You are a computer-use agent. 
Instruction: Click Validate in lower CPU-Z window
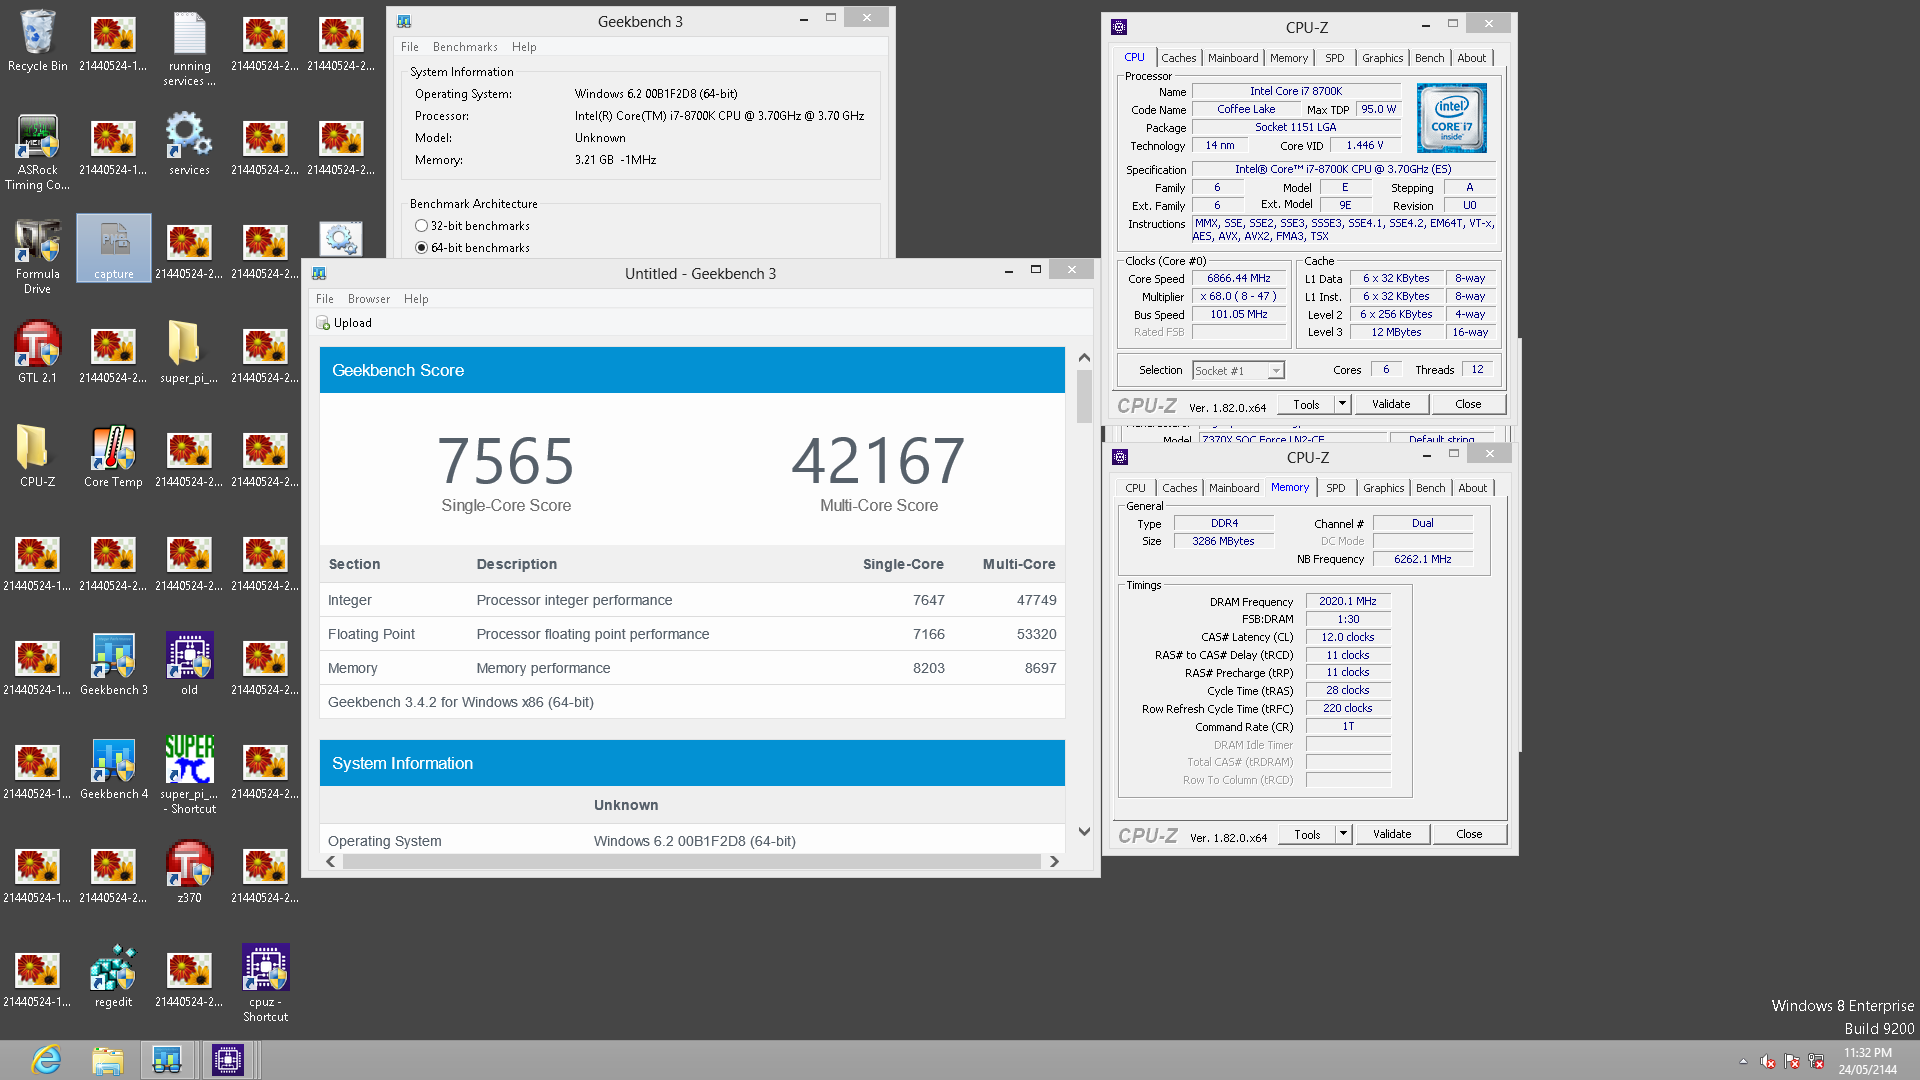click(x=1392, y=834)
